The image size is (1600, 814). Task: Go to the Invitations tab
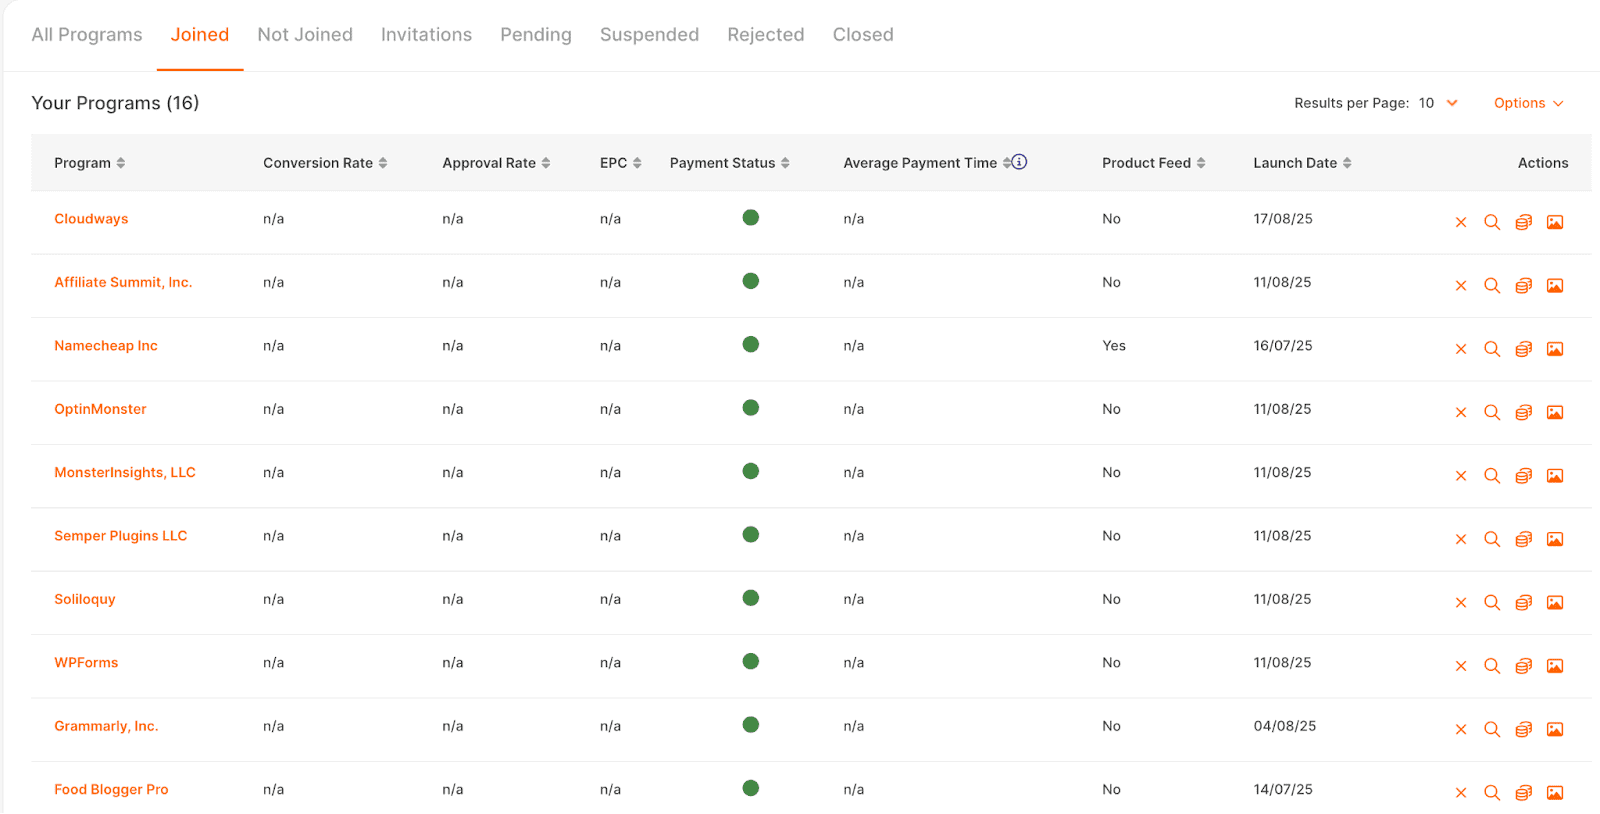click(x=426, y=35)
